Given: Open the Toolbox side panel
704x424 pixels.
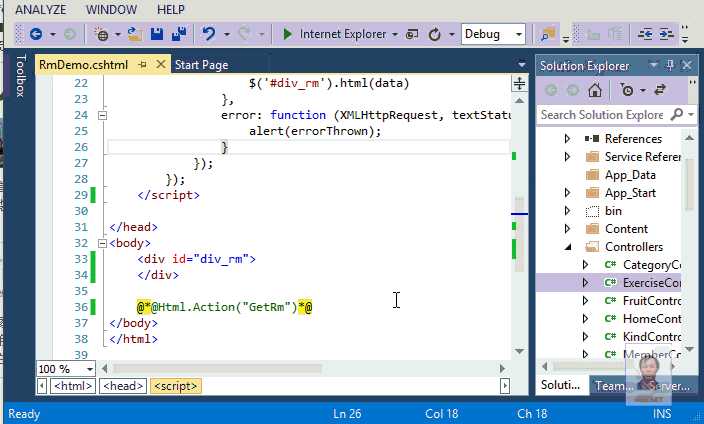Looking at the screenshot, I should click(x=21, y=75).
